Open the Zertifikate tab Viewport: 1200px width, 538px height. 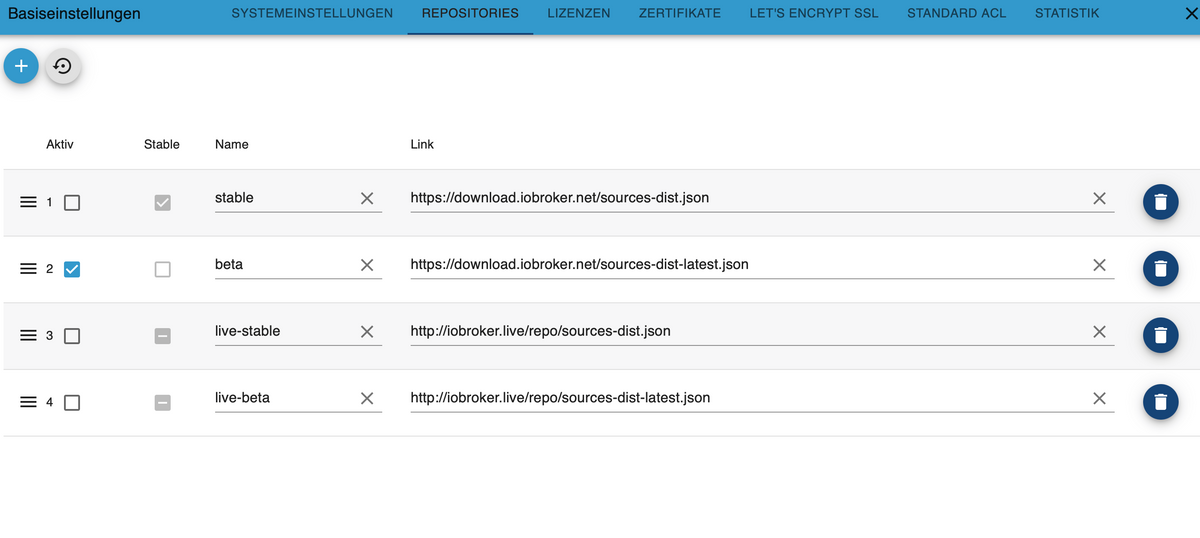pos(680,14)
